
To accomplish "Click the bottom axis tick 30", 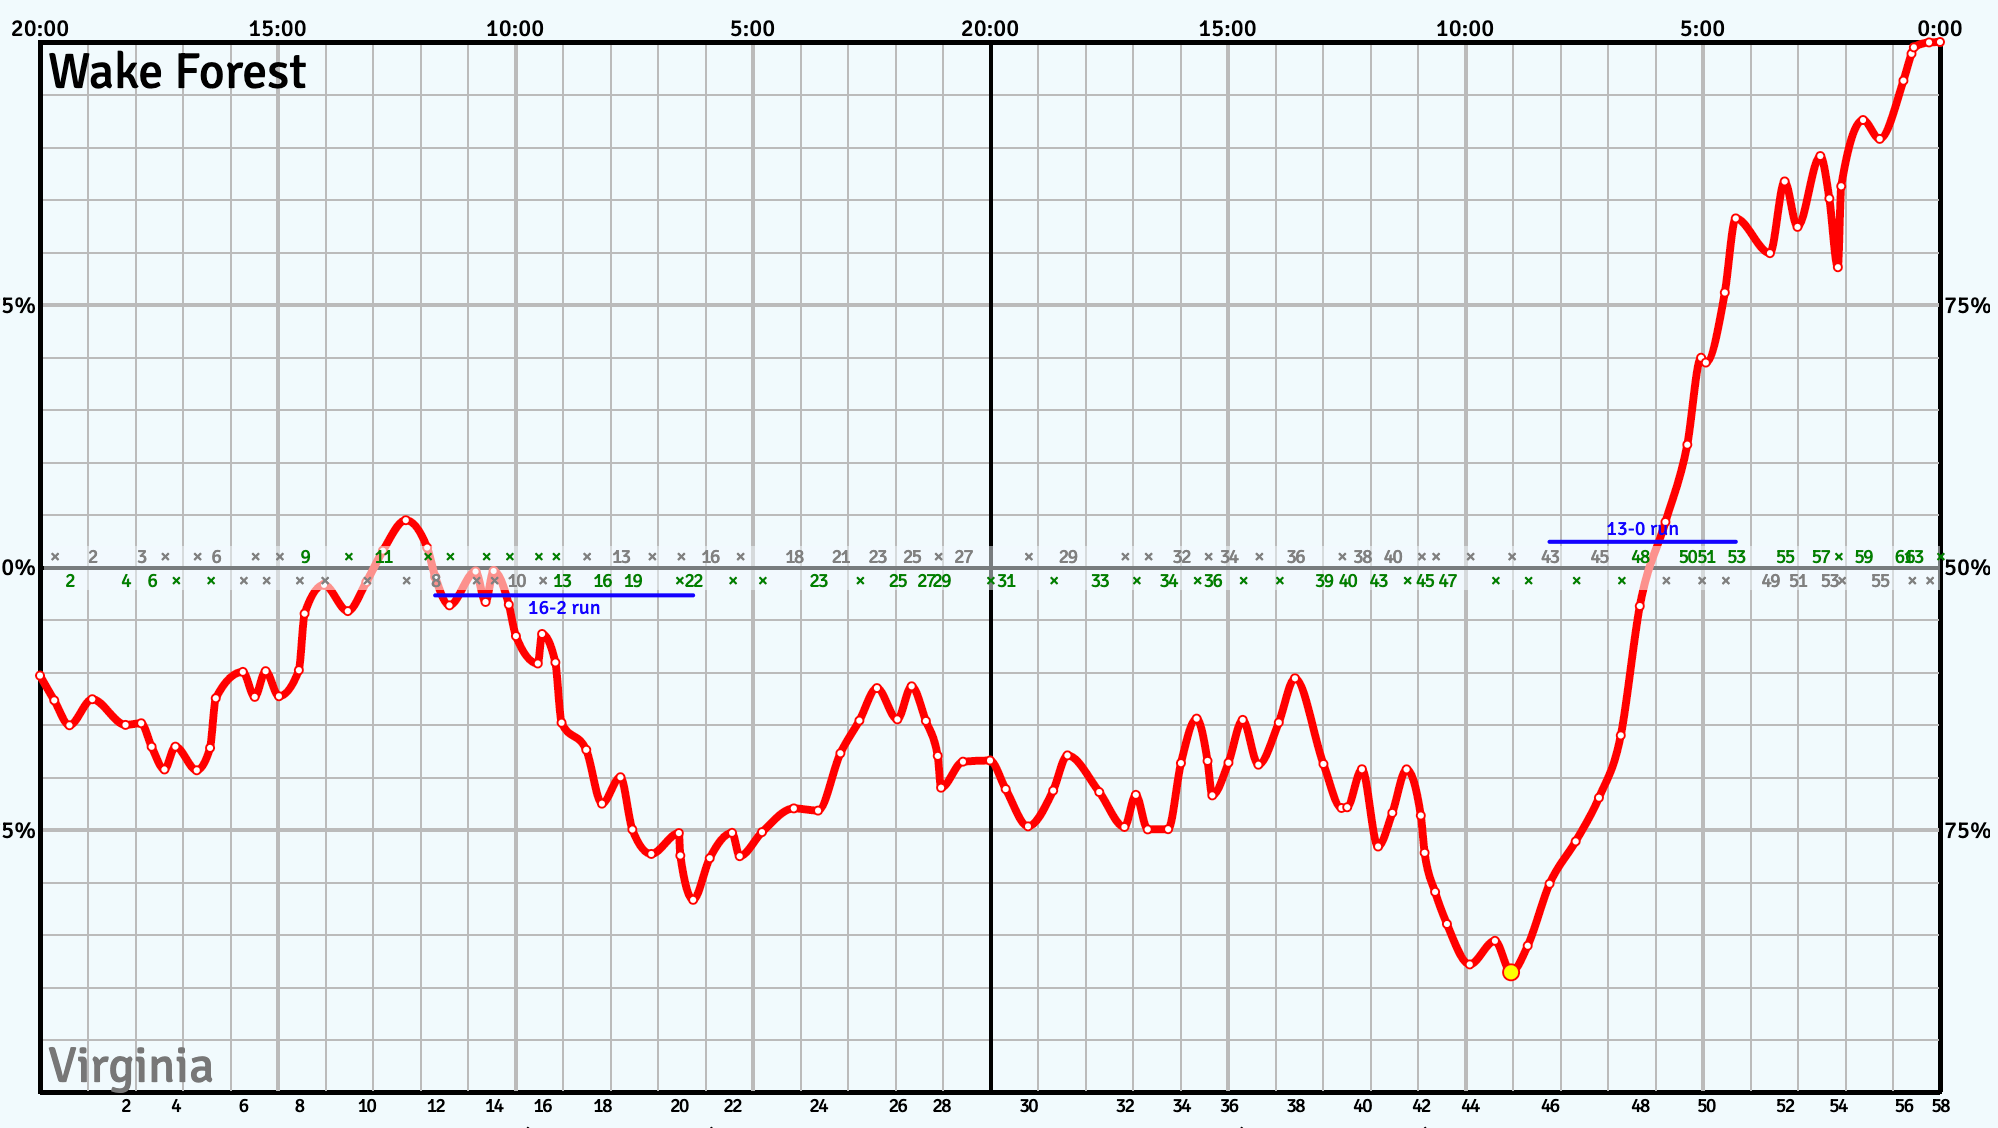I will tap(1029, 1106).
